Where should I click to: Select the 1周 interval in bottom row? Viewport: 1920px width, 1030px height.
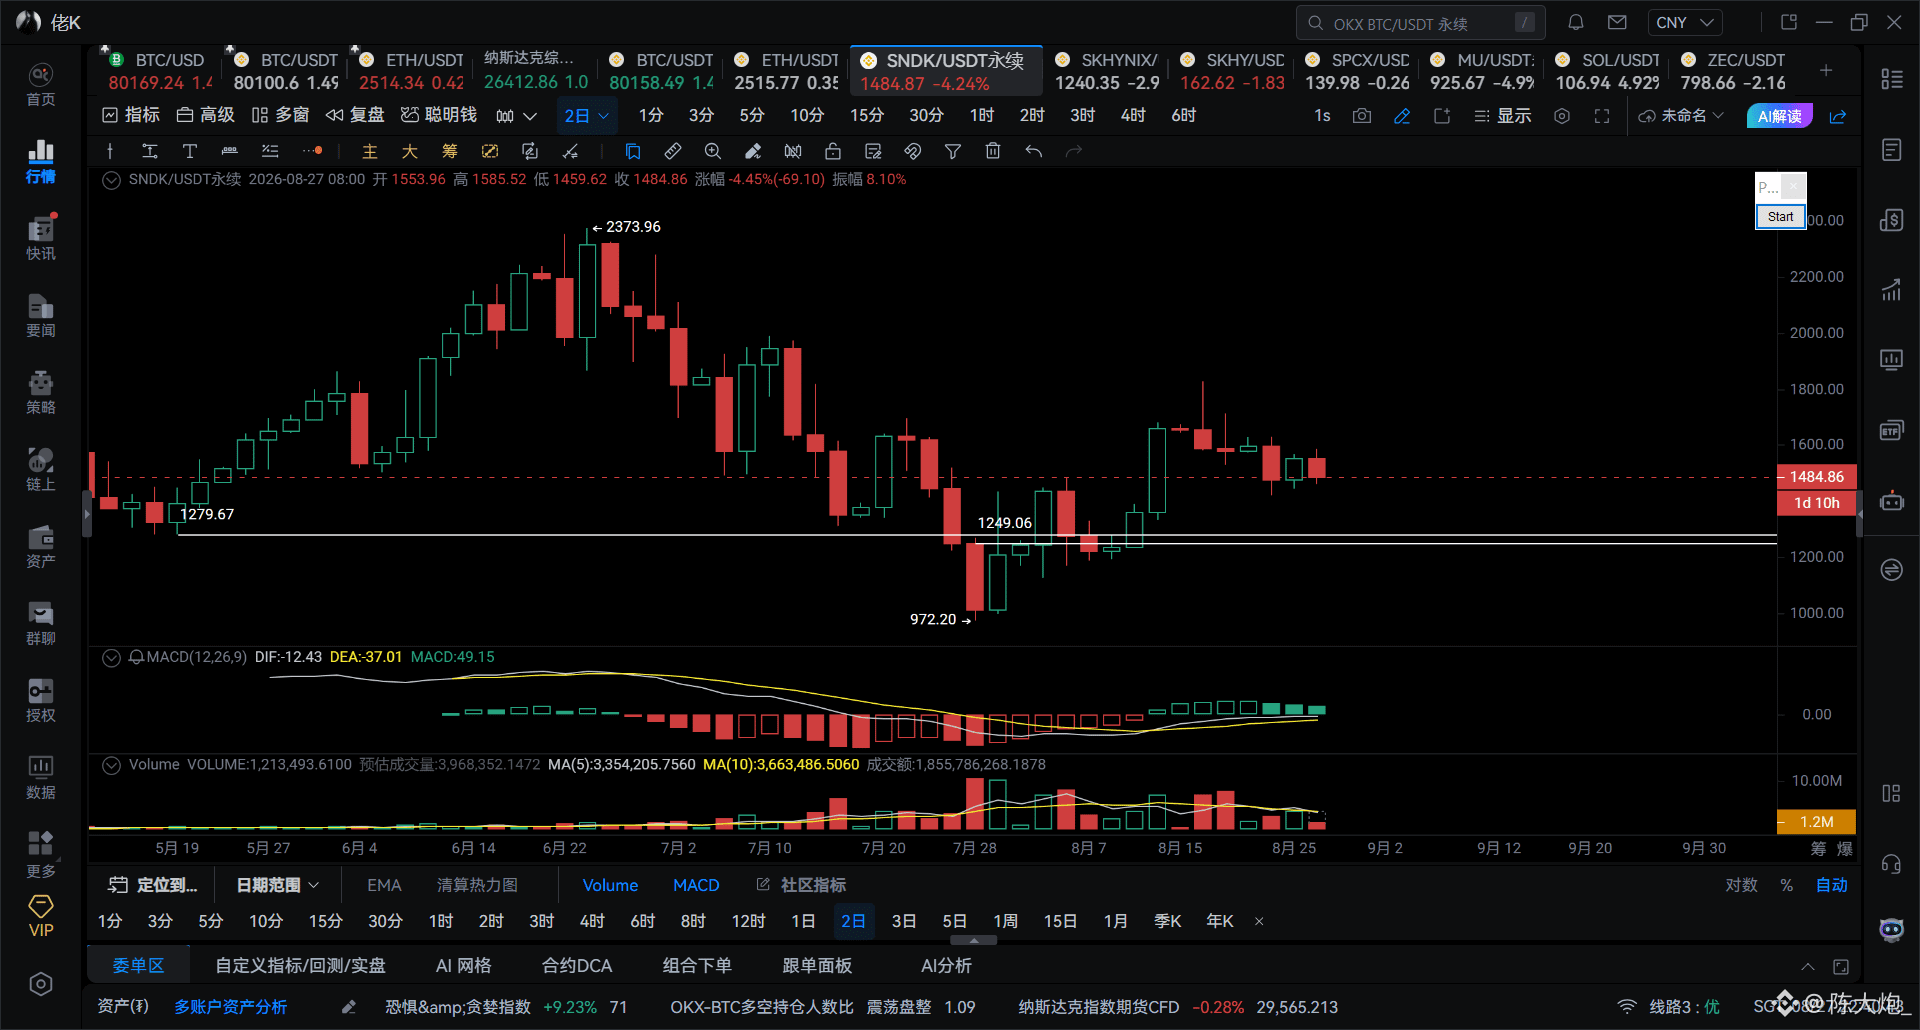pos(1006,921)
